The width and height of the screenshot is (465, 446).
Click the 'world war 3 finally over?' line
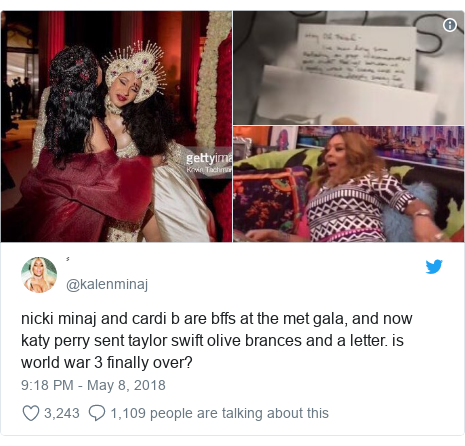pyautogui.click(x=107, y=363)
